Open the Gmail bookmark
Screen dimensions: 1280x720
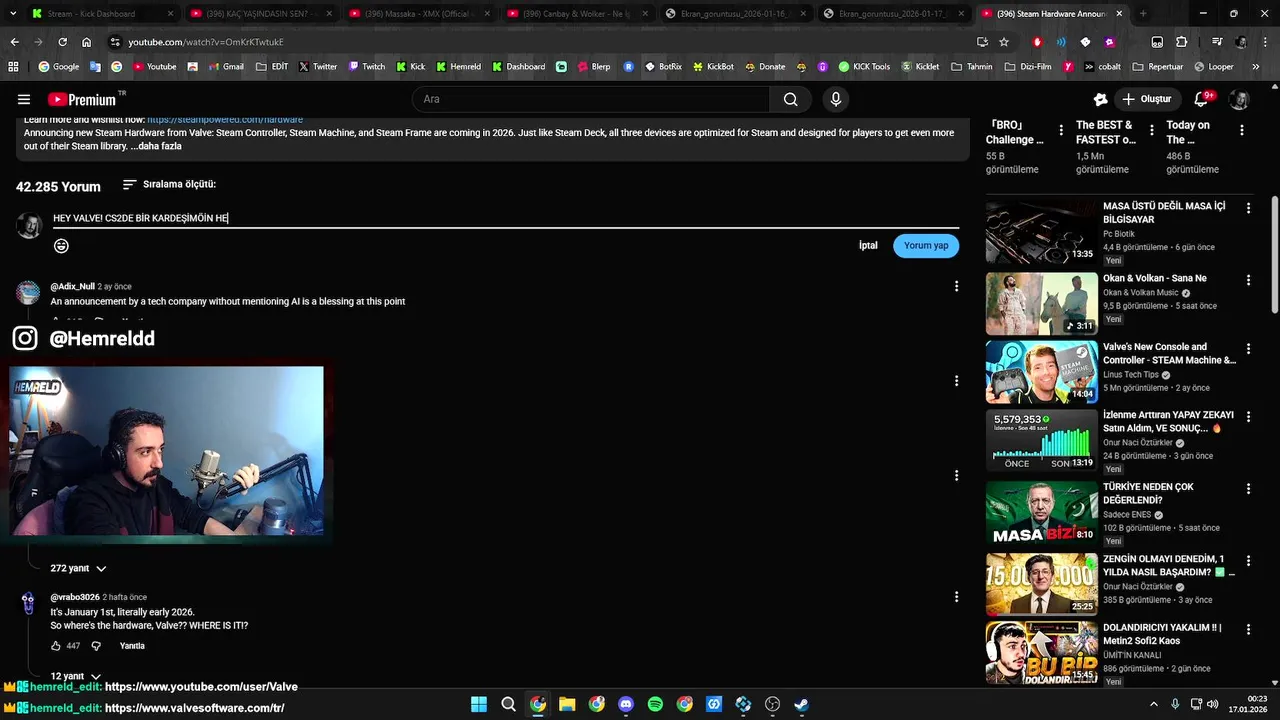point(226,67)
